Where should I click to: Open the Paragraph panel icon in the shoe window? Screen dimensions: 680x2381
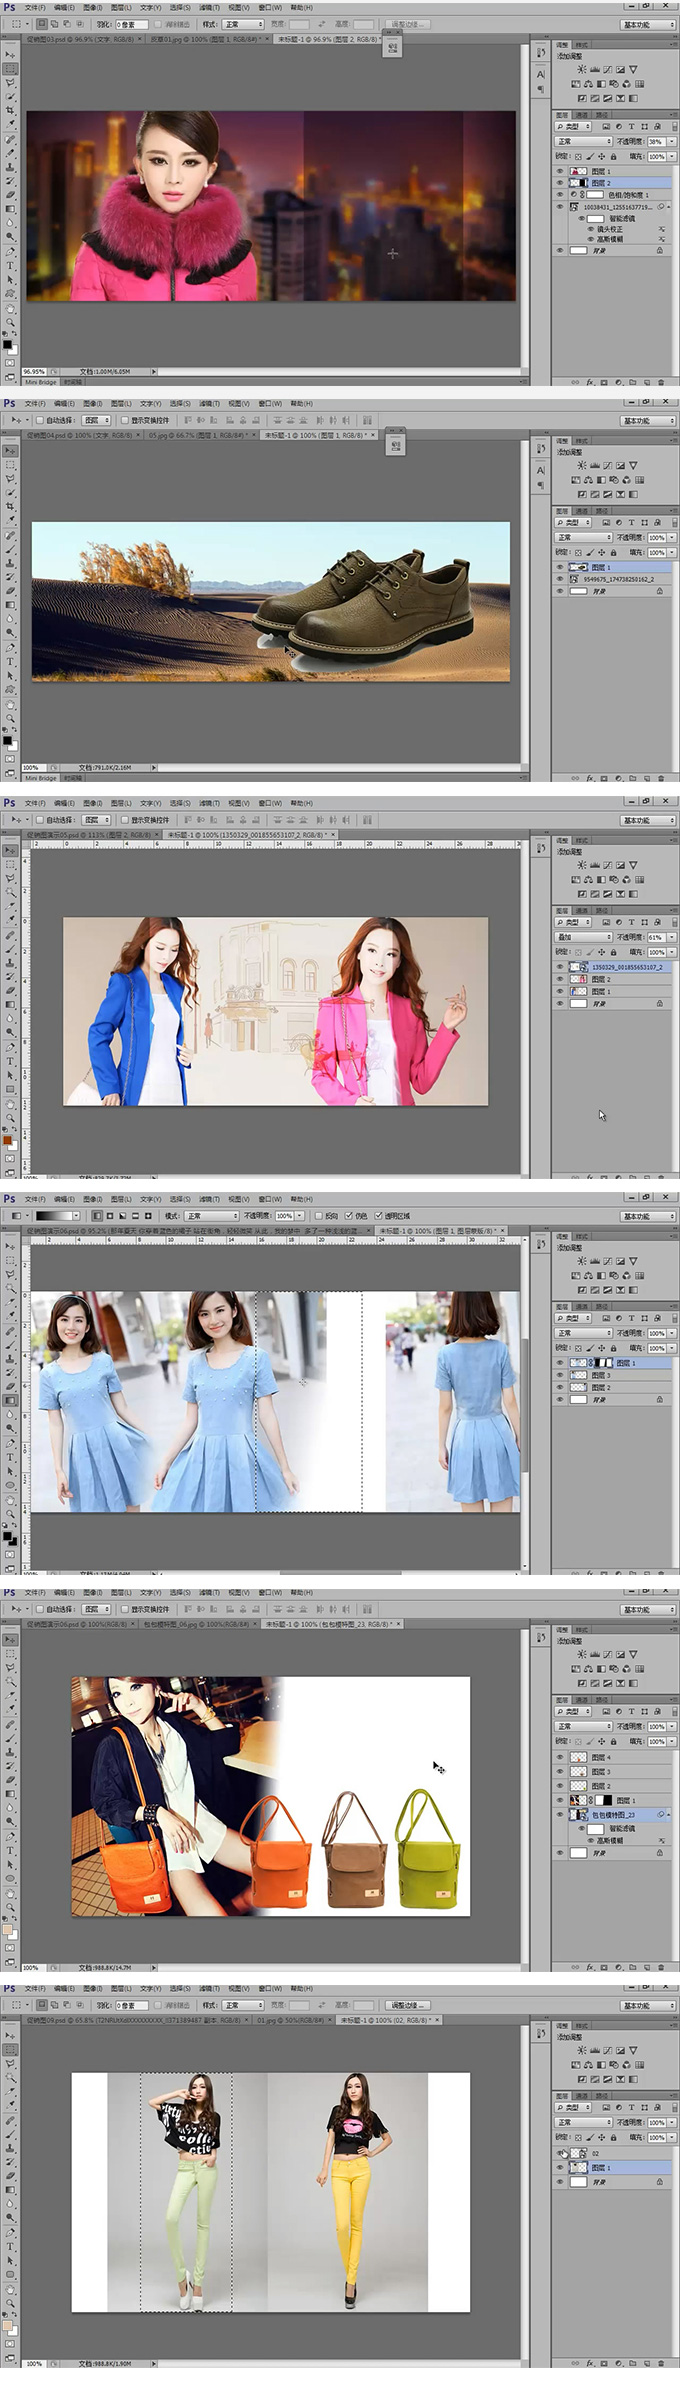click(x=541, y=485)
